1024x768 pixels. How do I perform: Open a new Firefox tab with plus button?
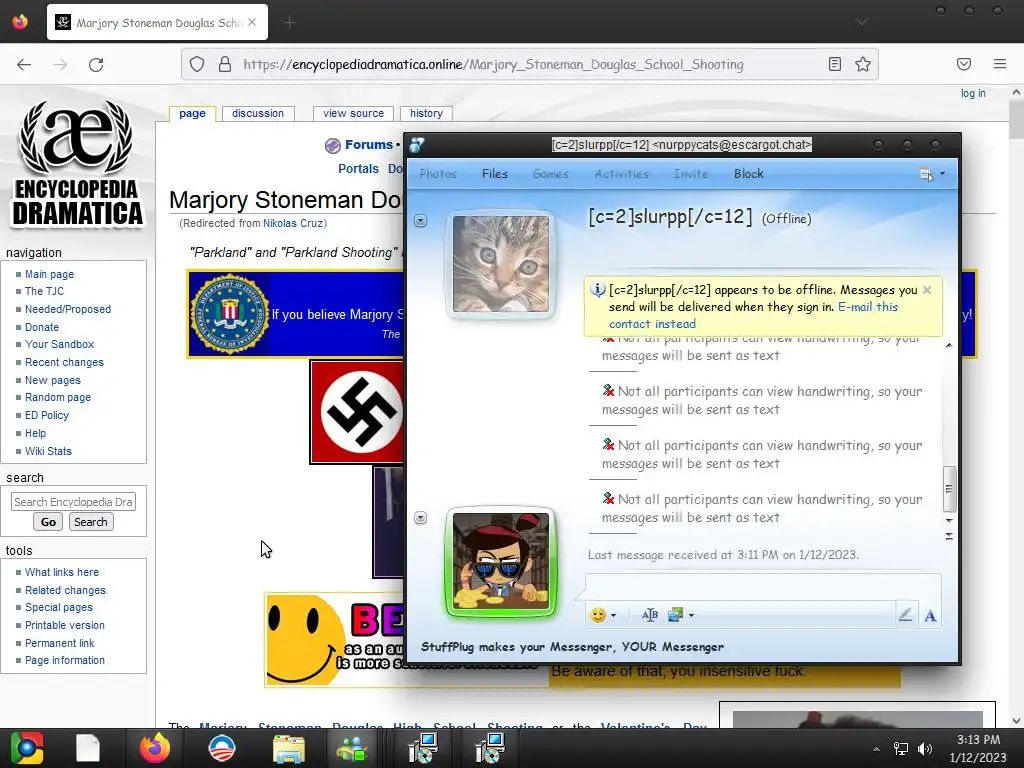click(x=290, y=23)
